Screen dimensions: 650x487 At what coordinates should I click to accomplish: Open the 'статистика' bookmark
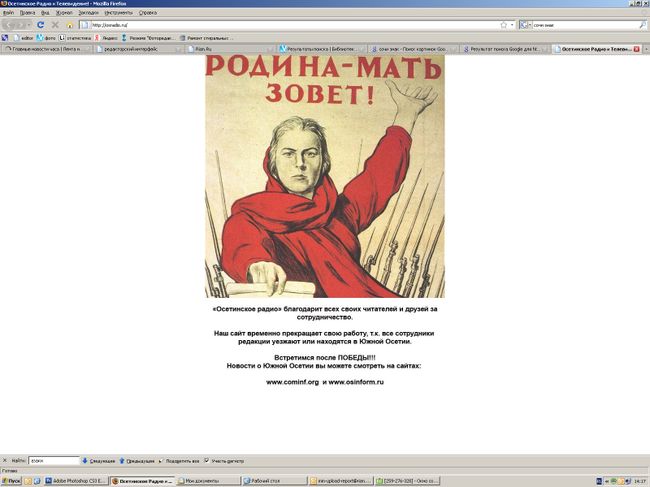click(75, 38)
